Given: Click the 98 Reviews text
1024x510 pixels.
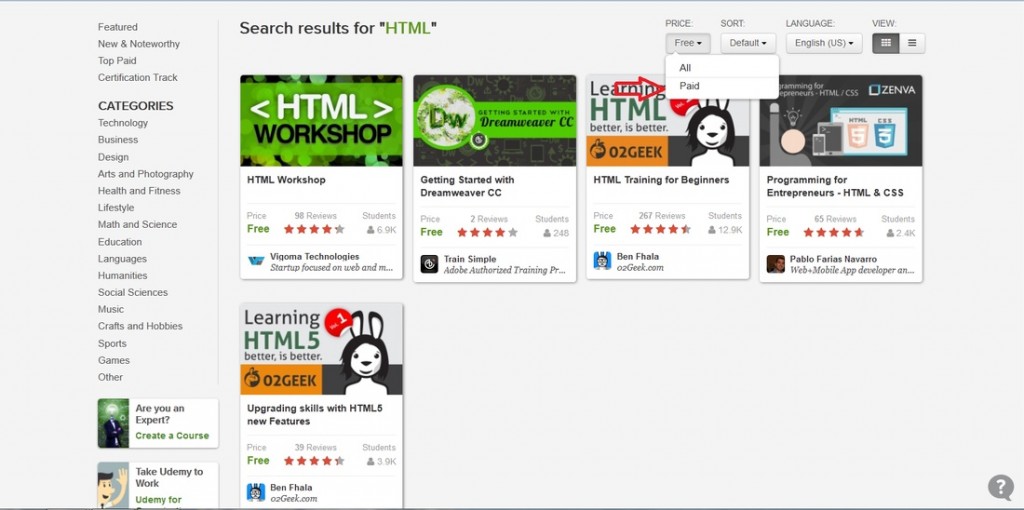Looking at the screenshot, I should 315,215.
